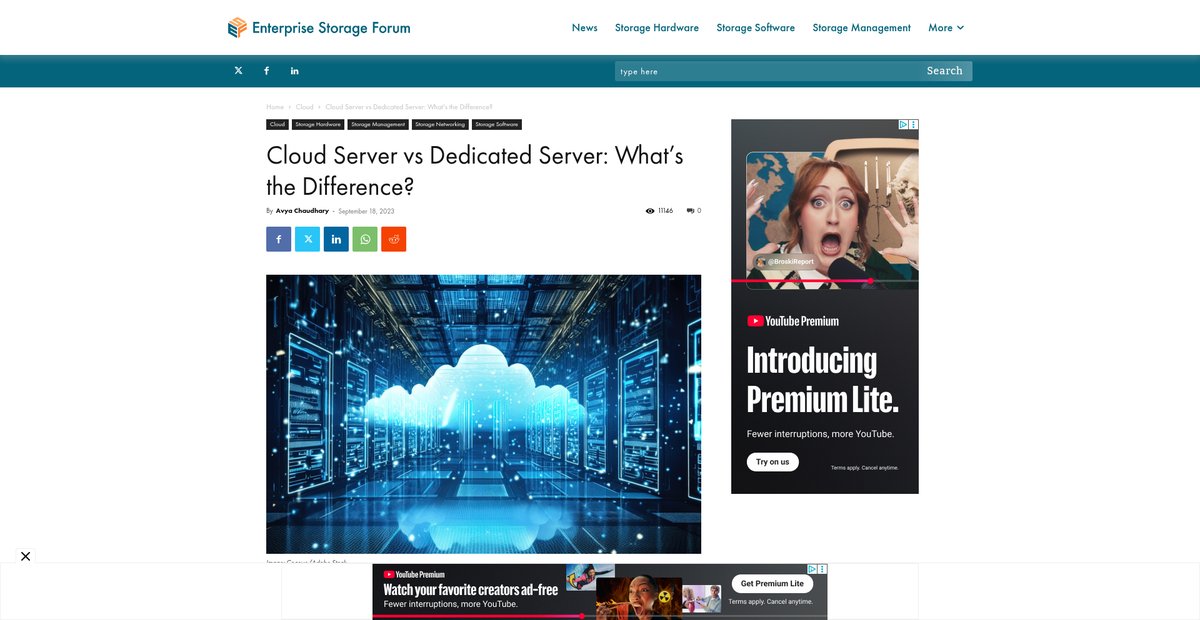The width and height of the screenshot is (1200, 620).
Task: Open the Storage Management menu
Action: pos(862,28)
